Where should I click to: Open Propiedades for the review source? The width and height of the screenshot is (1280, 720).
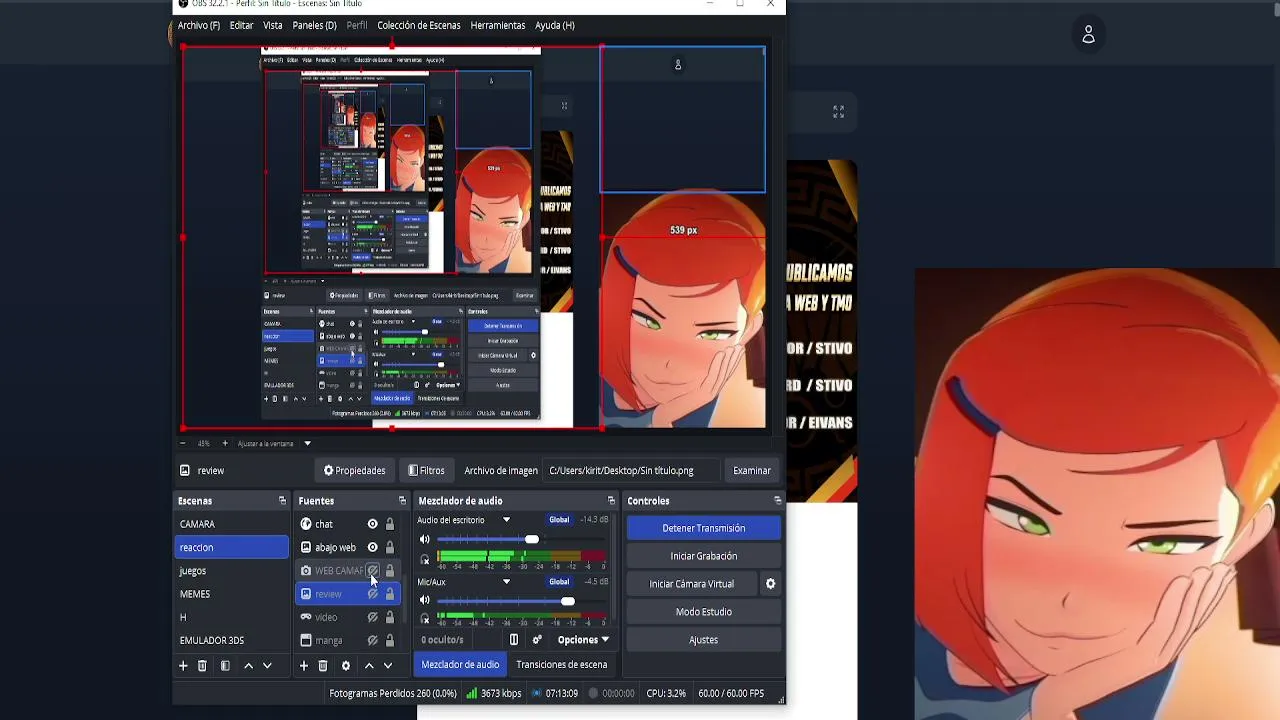(354, 471)
